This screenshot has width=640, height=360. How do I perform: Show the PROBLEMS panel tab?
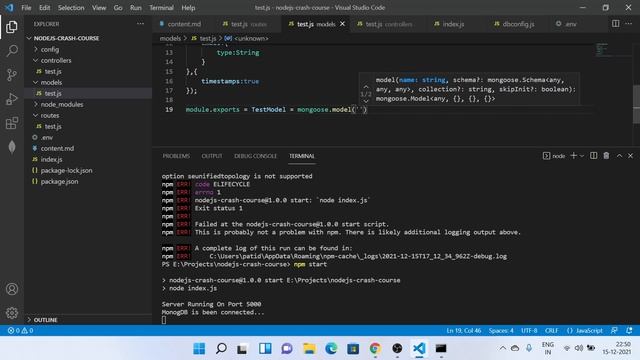(x=176, y=156)
